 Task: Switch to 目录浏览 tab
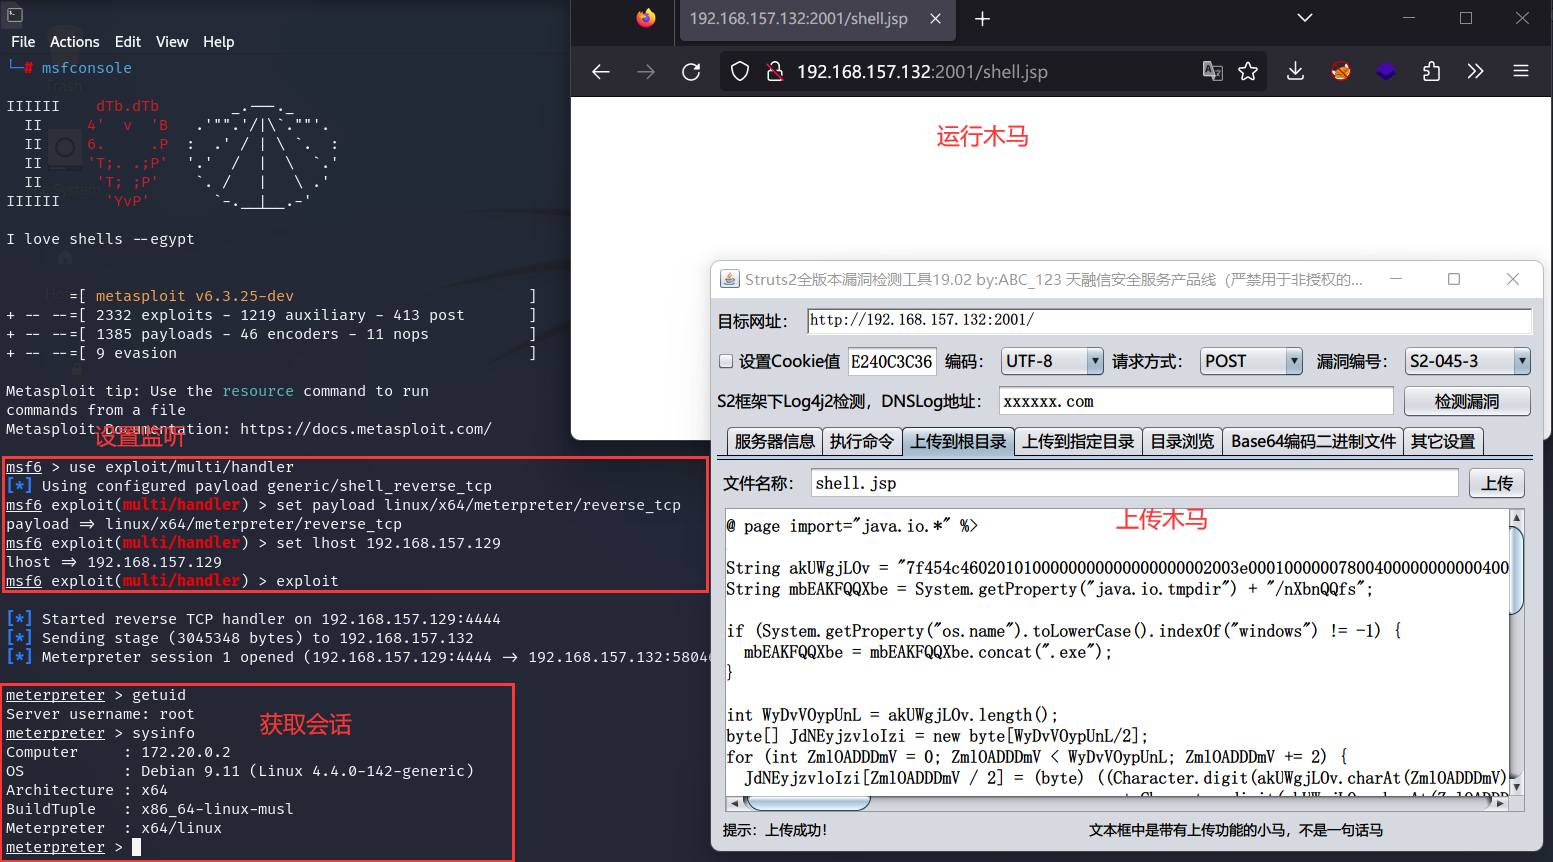click(x=1182, y=441)
